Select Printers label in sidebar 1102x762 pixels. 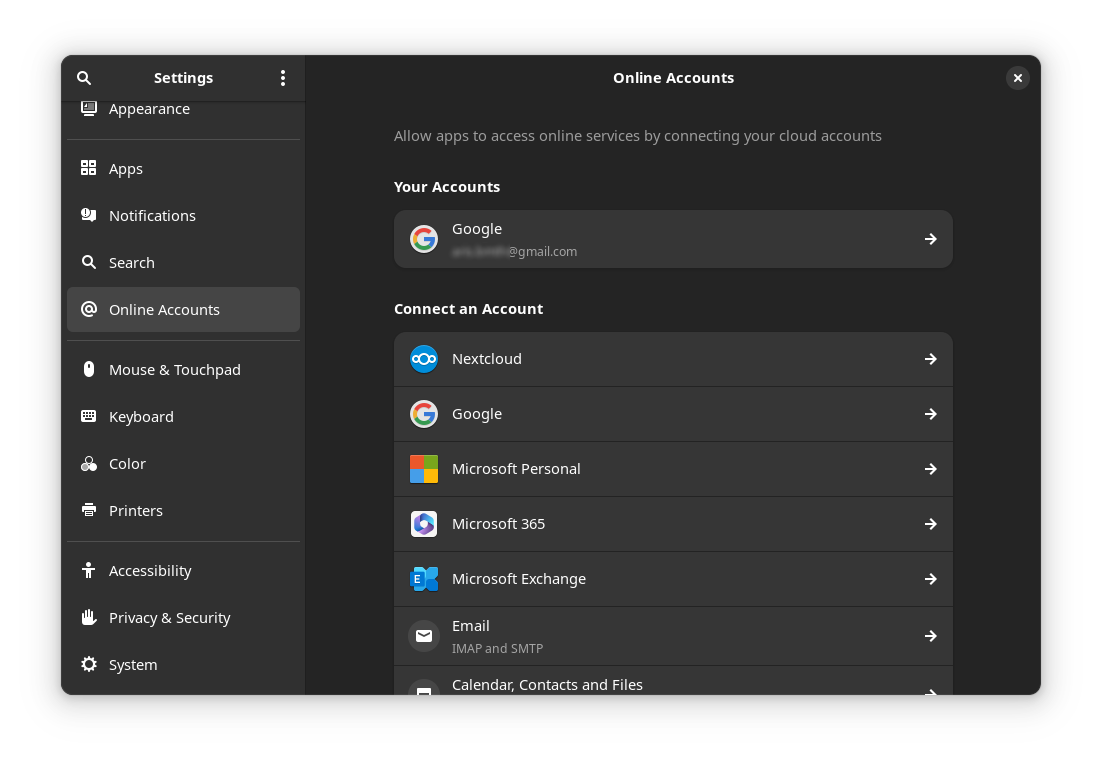(136, 511)
